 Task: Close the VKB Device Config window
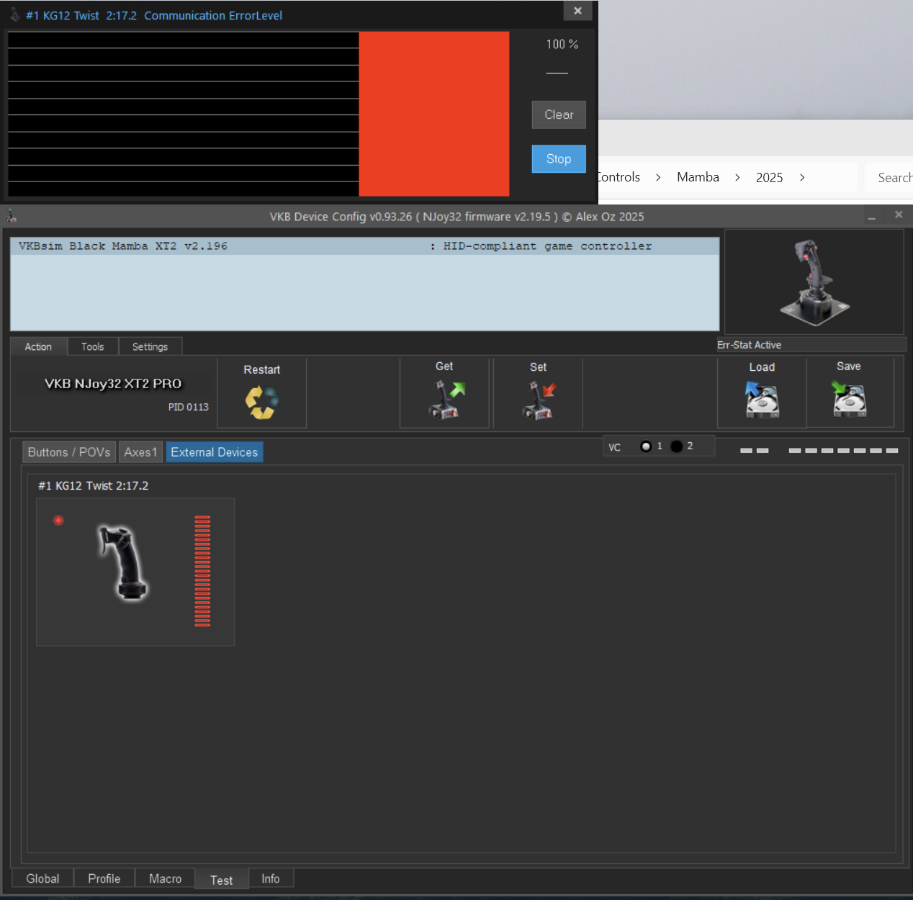pos(898,215)
